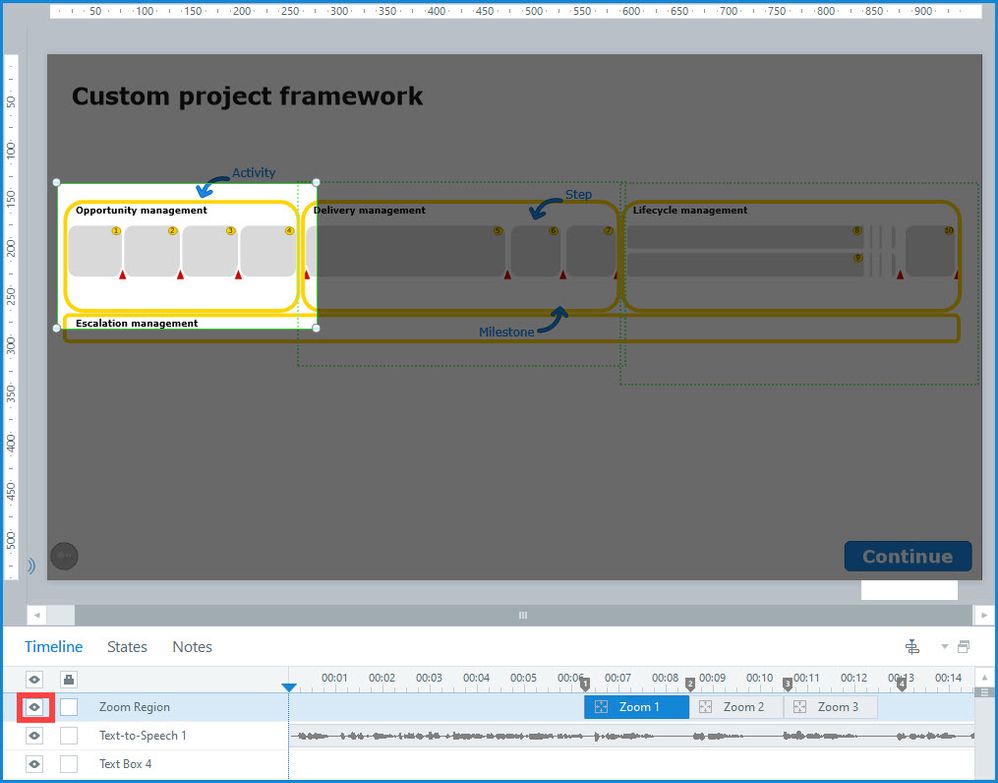Toggle visibility of Text Box 4
The image size is (998, 783).
point(35,764)
